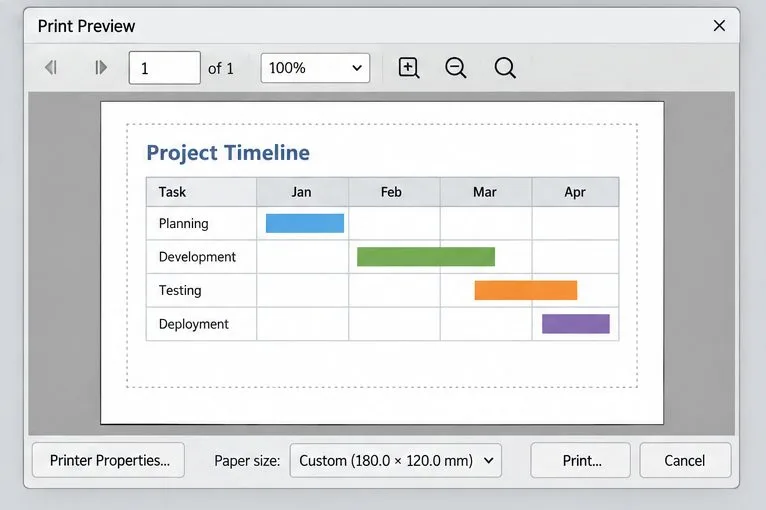Click the Jan column header
The height and width of the screenshot is (510, 766).
(302, 192)
